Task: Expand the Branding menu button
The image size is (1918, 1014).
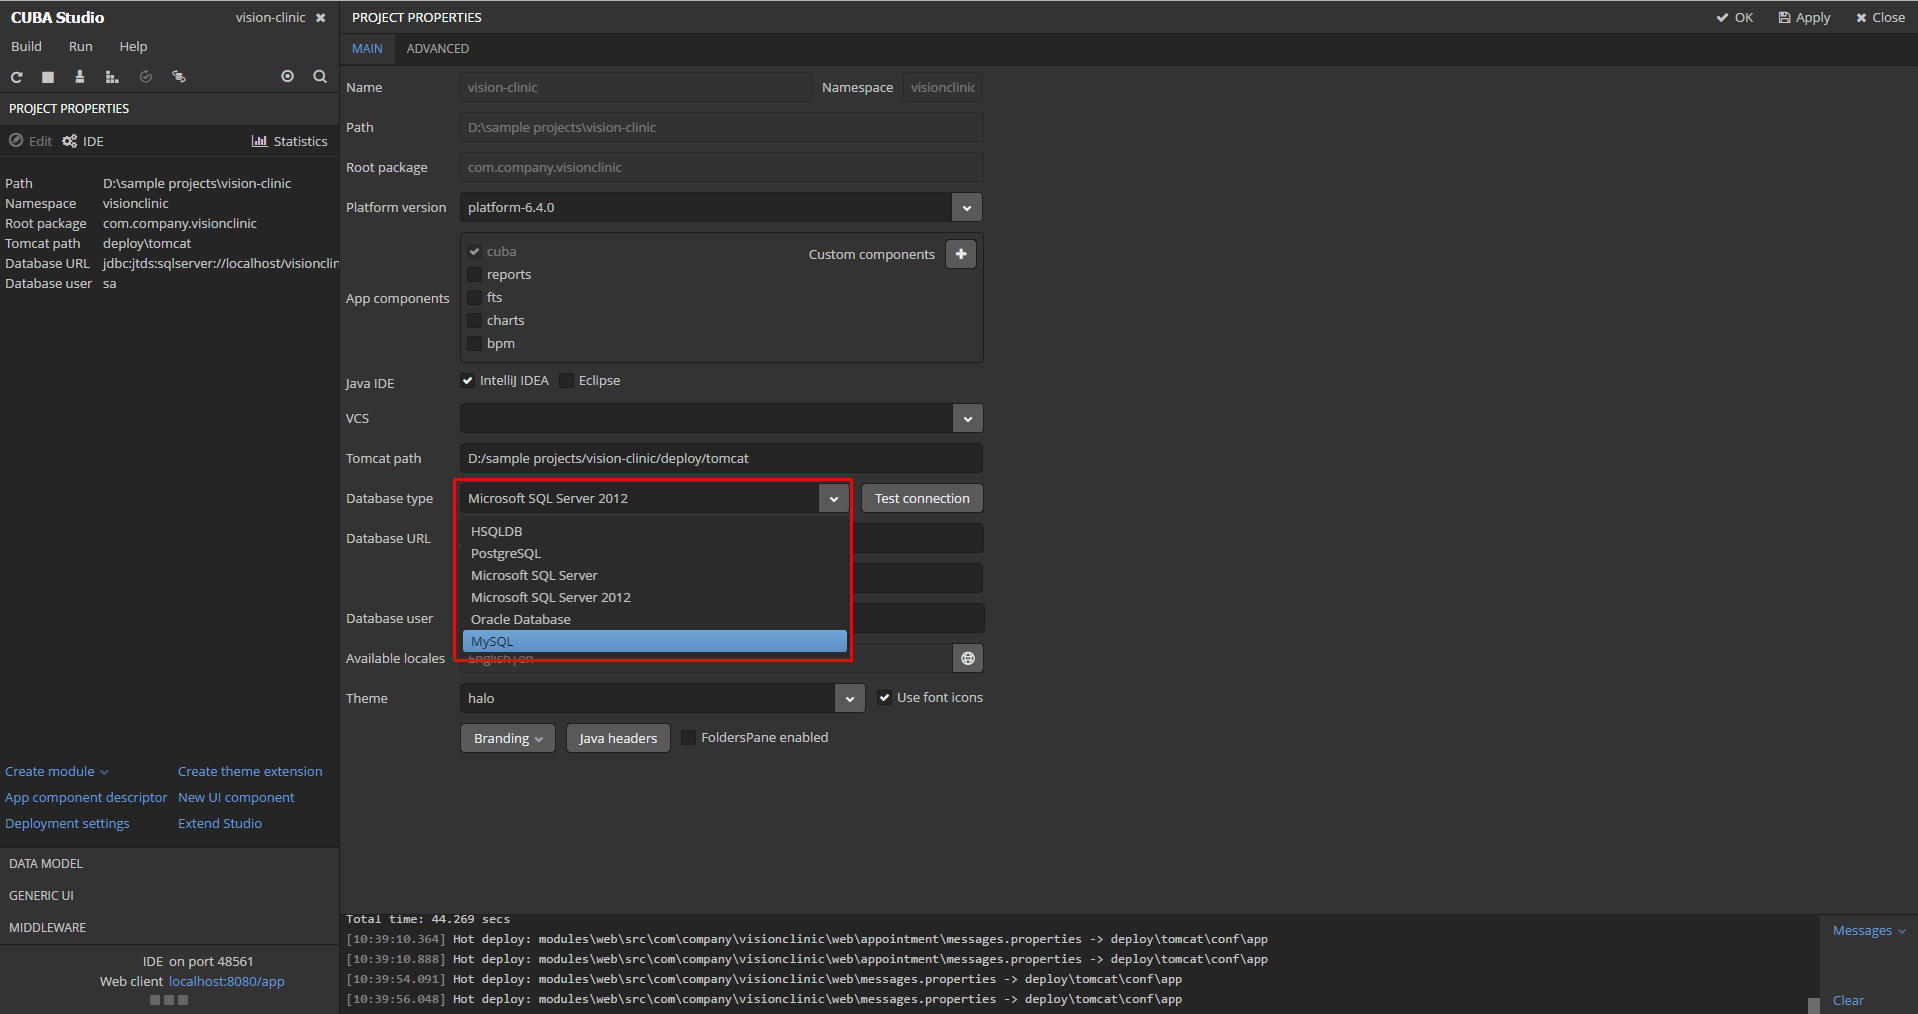Action: 508,739
